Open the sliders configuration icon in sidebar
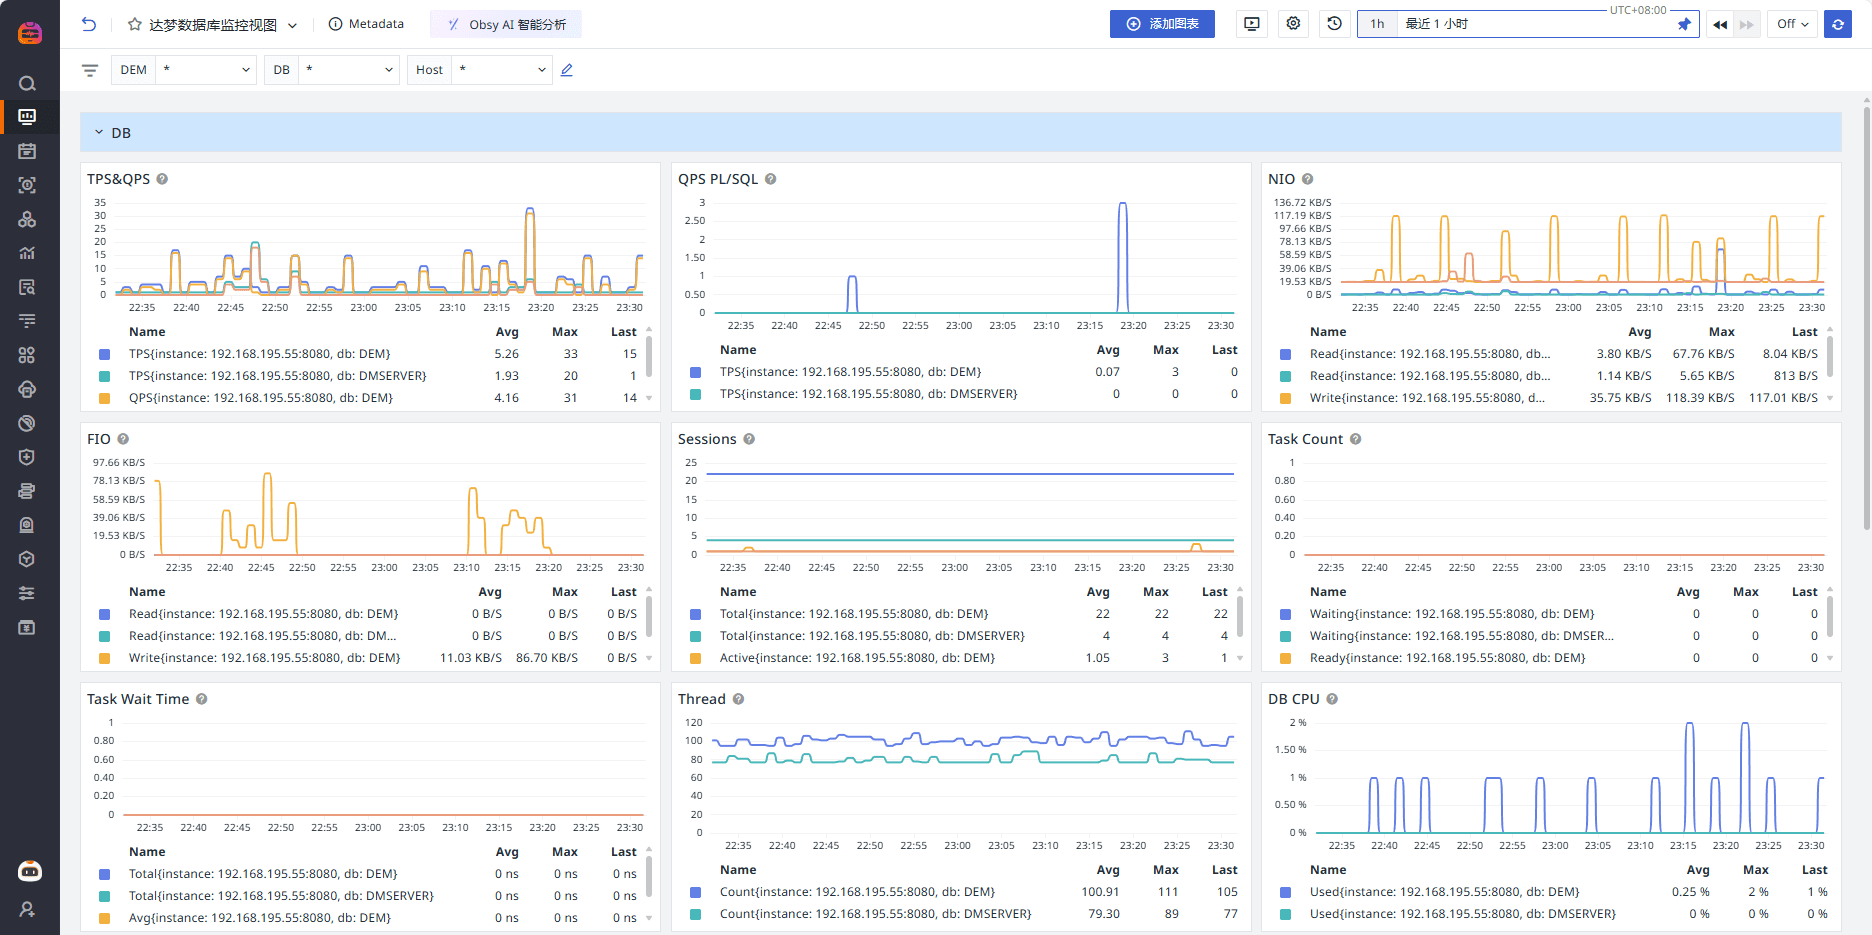1872x935 pixels. click(x=27, y=593)
